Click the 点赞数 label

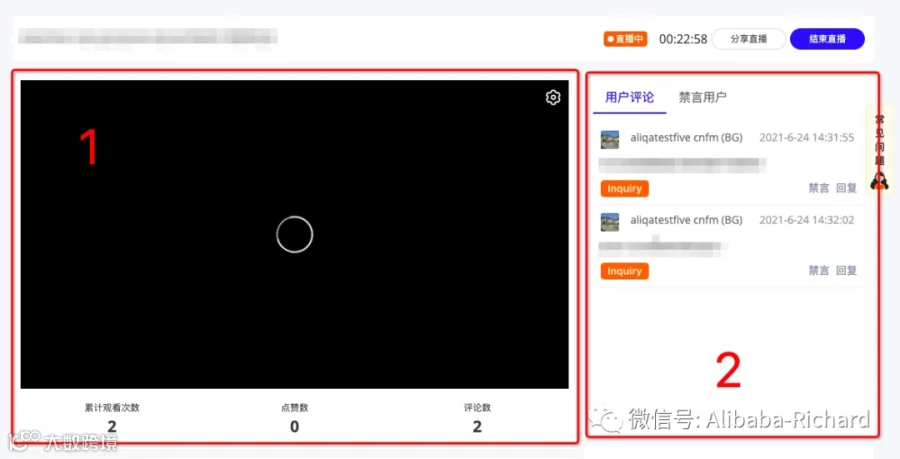(294, 408)
